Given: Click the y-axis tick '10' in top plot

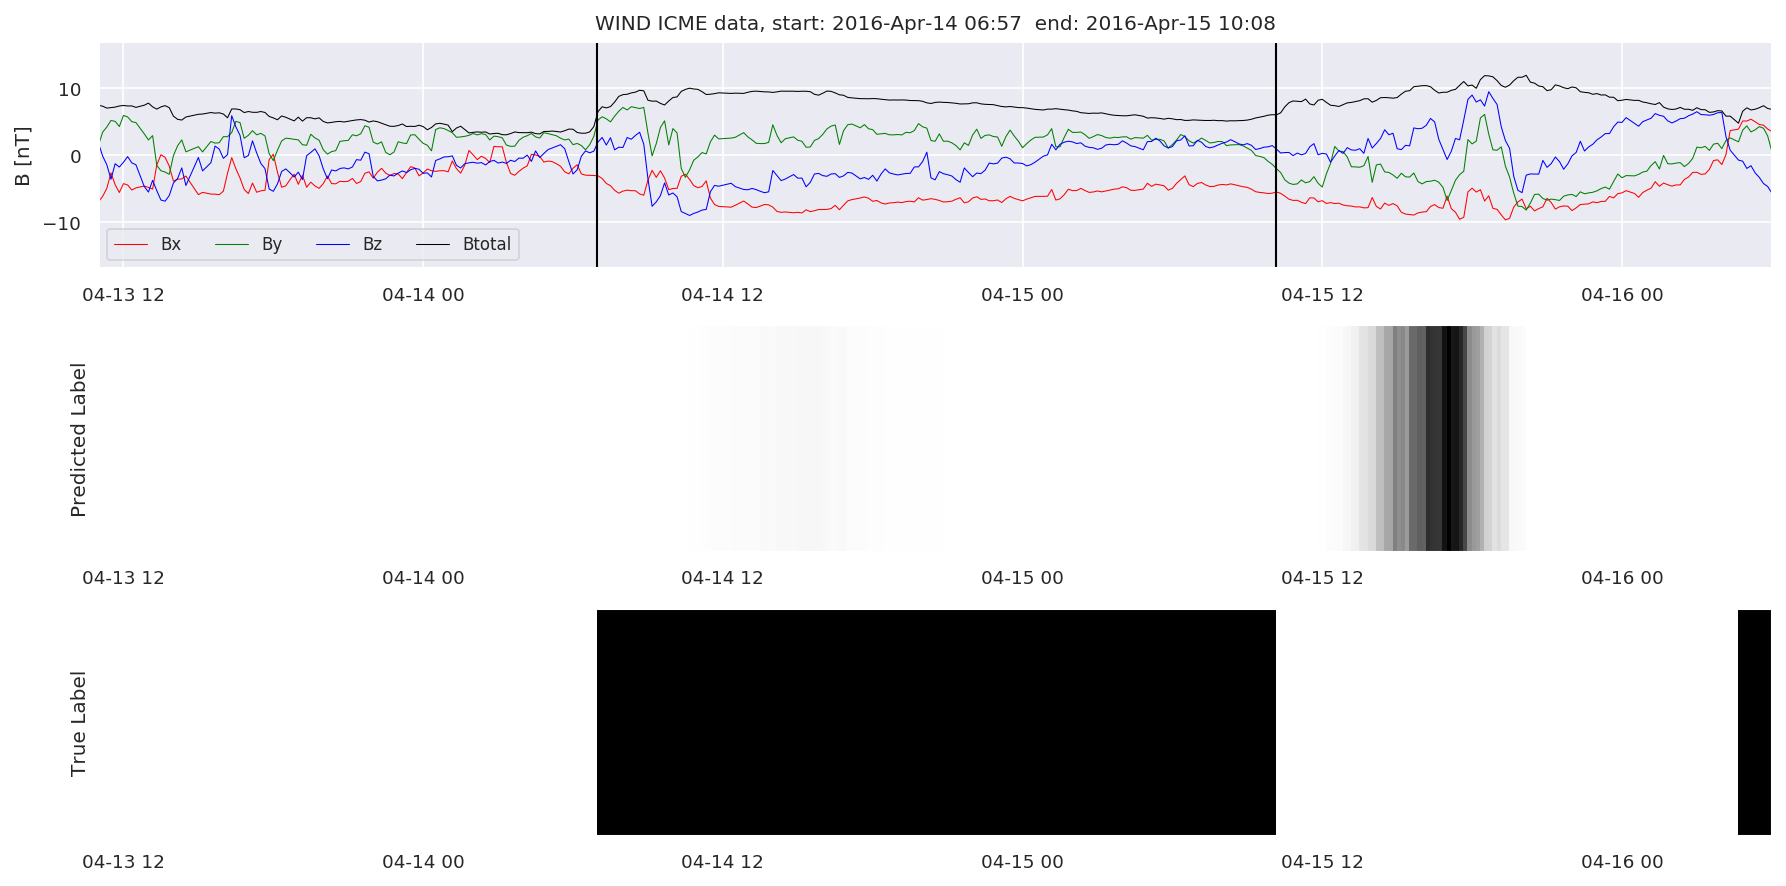Looking at the screenshot, I should pyautogui.click(x=70, y=90).
